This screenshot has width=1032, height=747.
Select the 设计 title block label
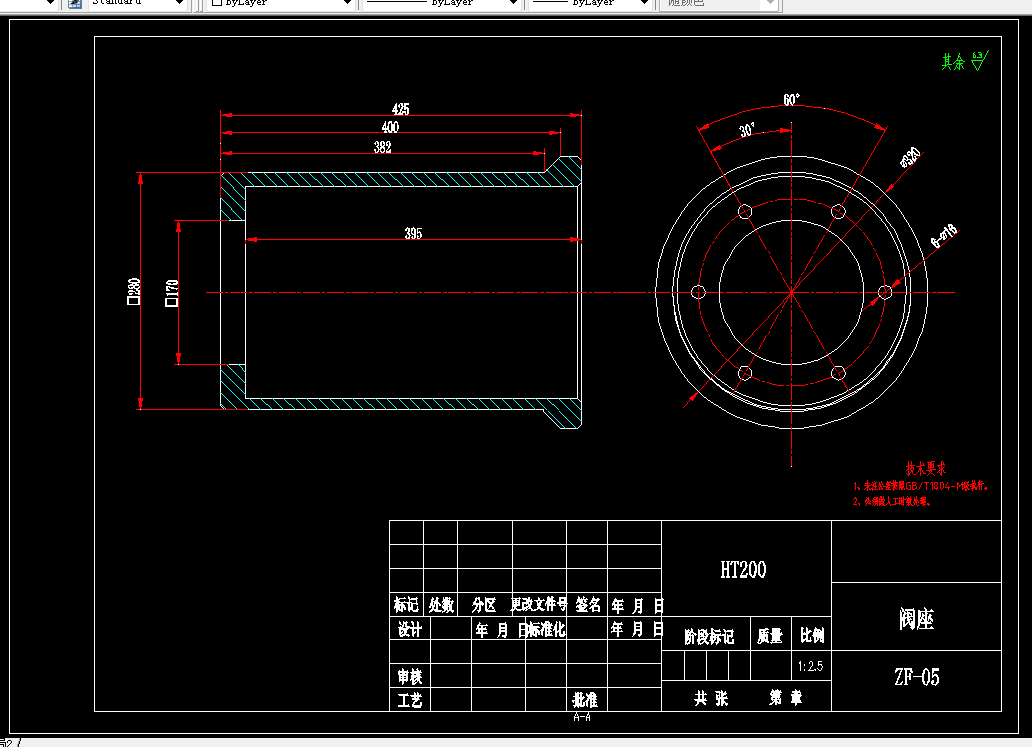pyautogui.click(x=409, y=630)
